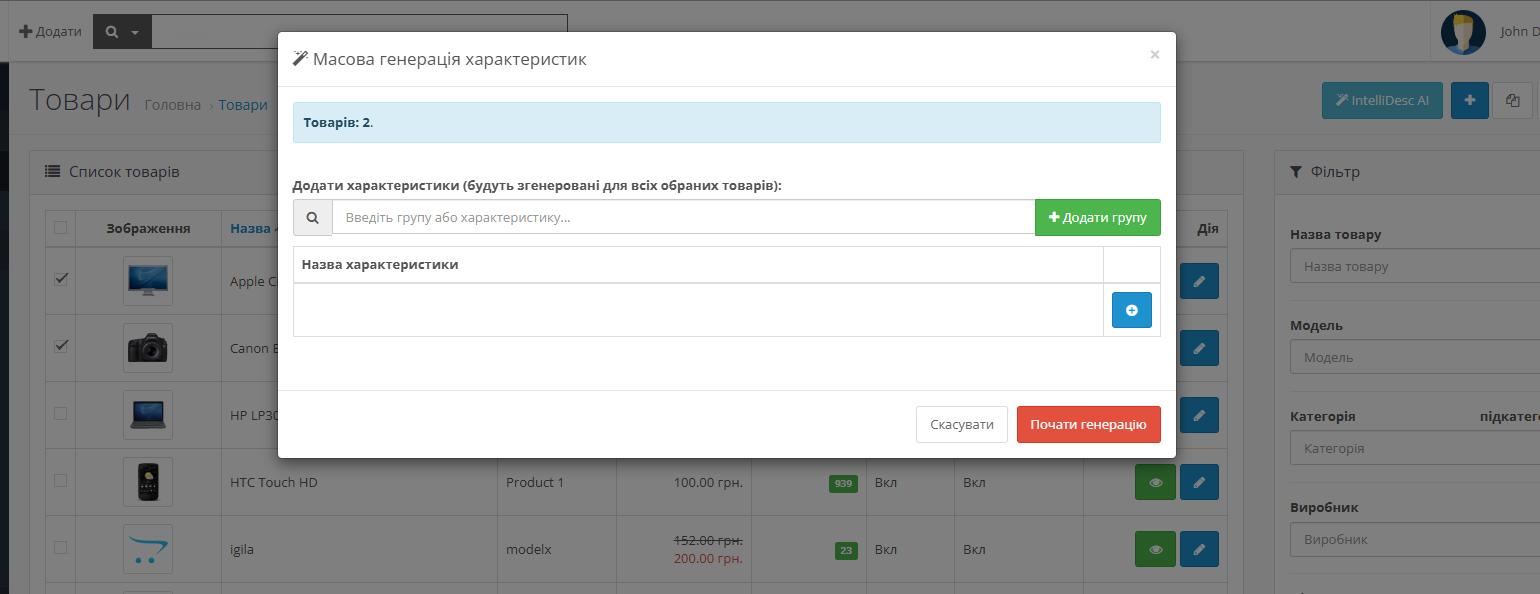Cancel the dialog with Скасувати
Image resolution: width=1540 pixels, height=594 pixels.
[961, 424]
